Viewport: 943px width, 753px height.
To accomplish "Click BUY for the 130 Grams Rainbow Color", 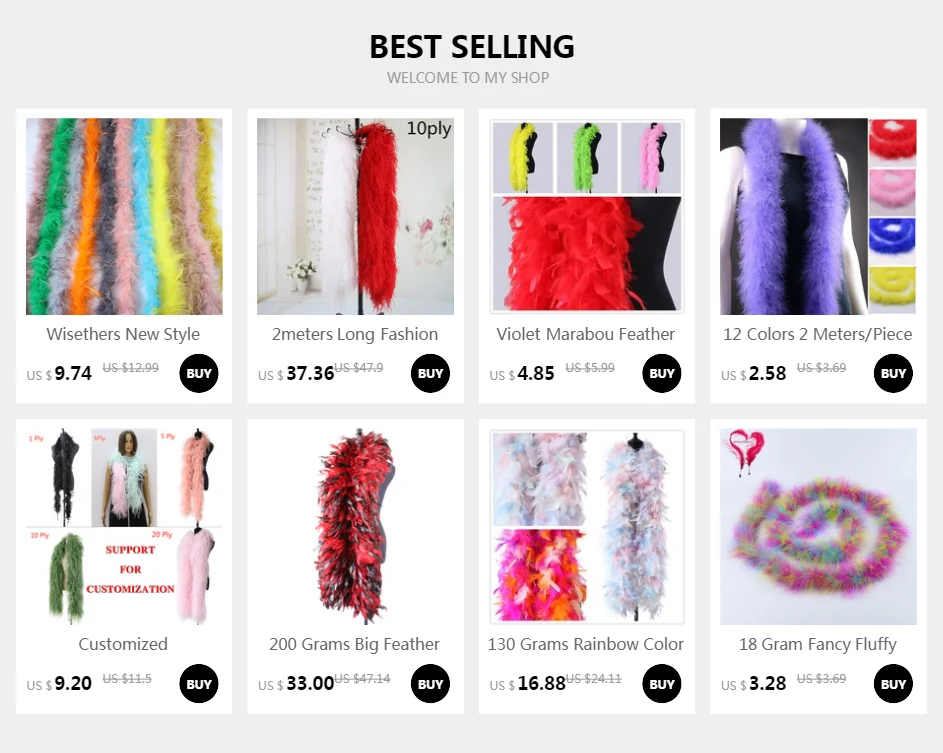I will (x=662, y=684).
